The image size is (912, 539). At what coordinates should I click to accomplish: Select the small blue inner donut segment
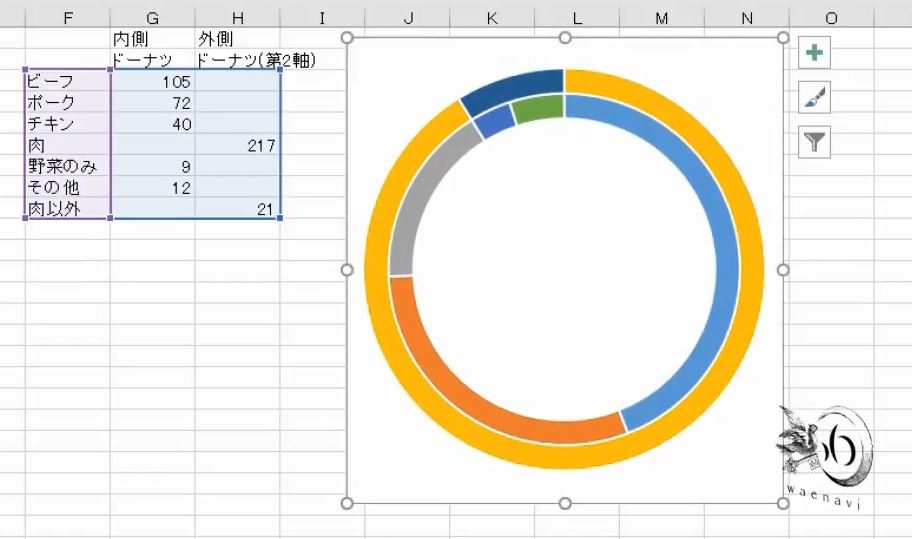(x=494, y=122)
